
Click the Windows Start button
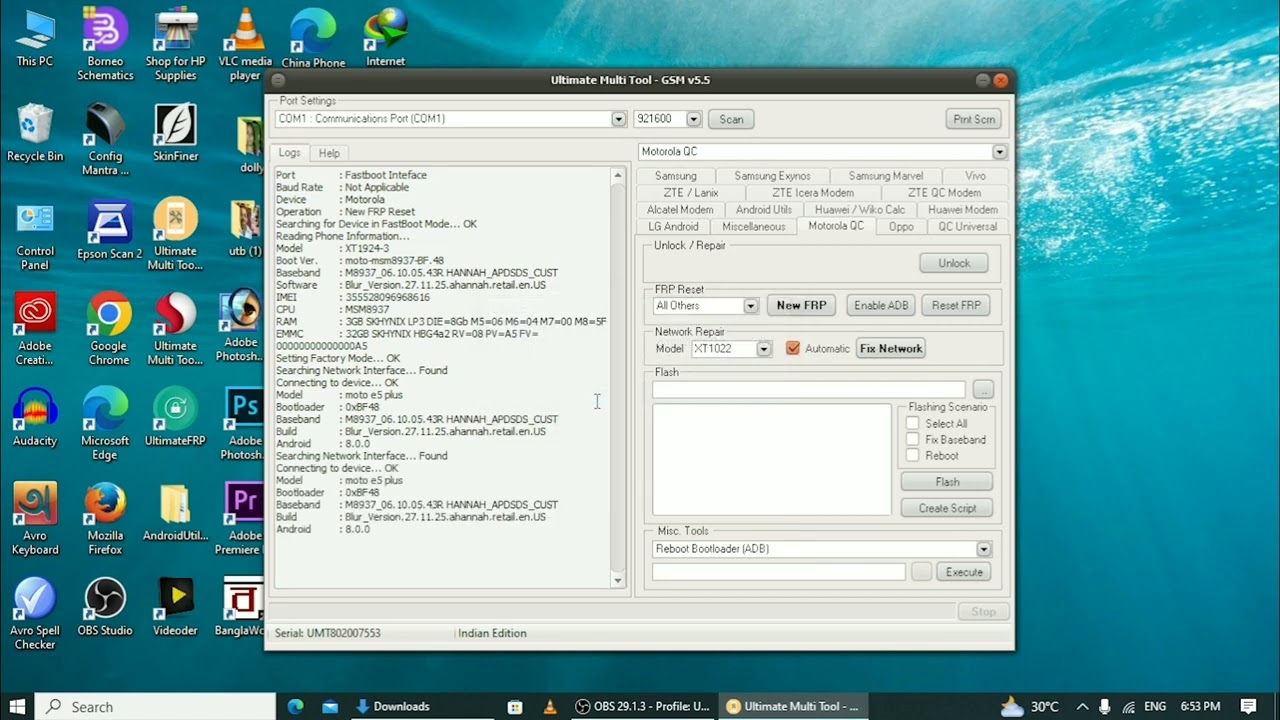[17, 706]
